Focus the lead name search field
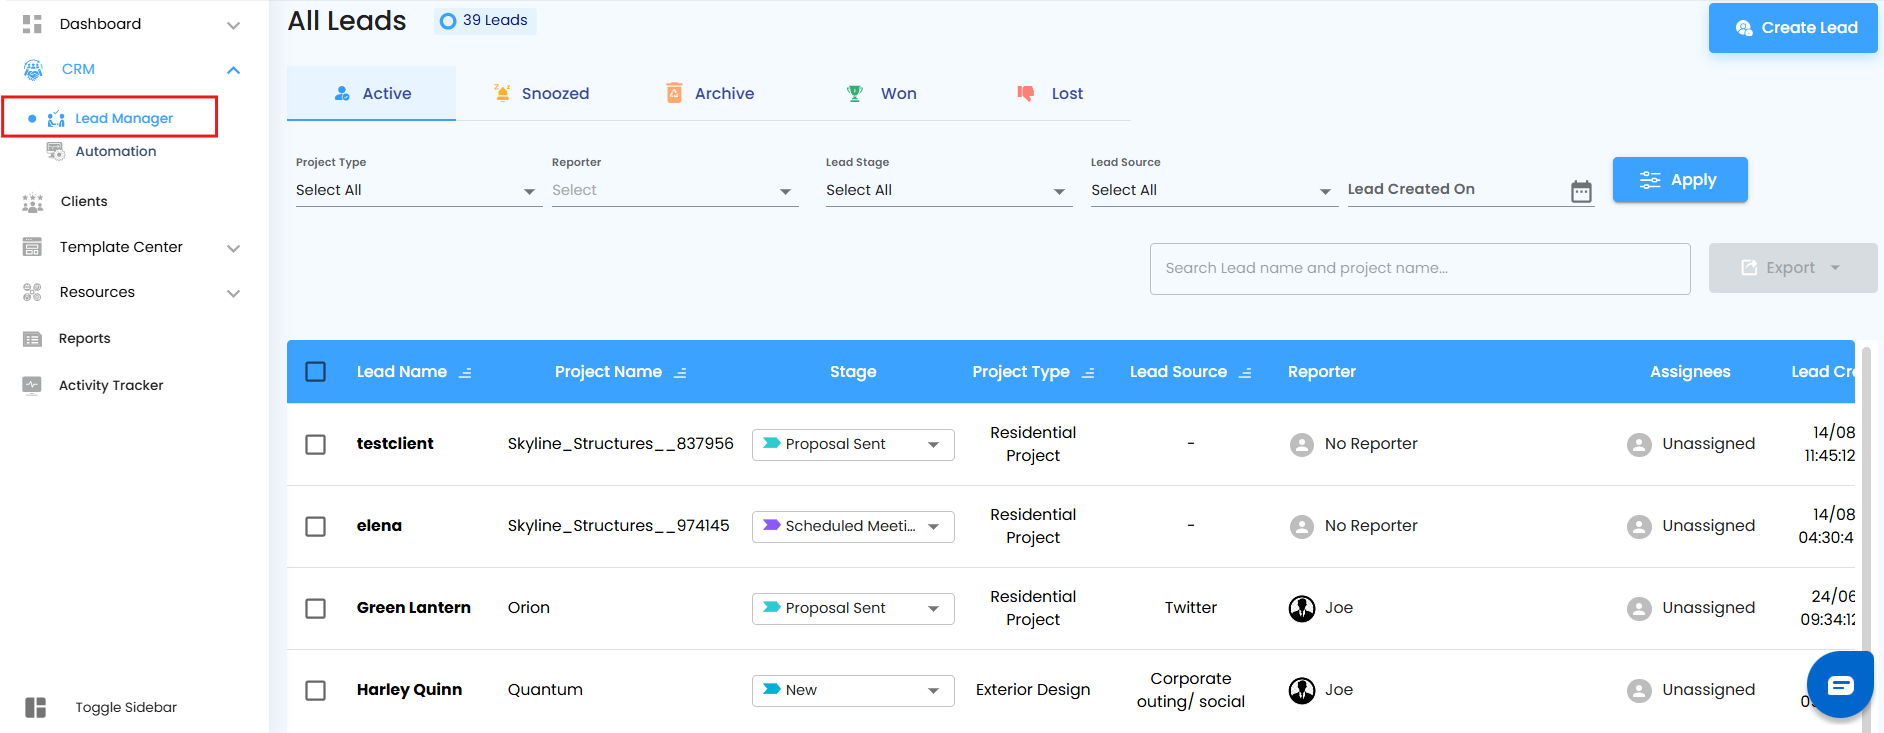Image resolution: width=1884 pixels, height=733 pixels. click(1419, 269)
